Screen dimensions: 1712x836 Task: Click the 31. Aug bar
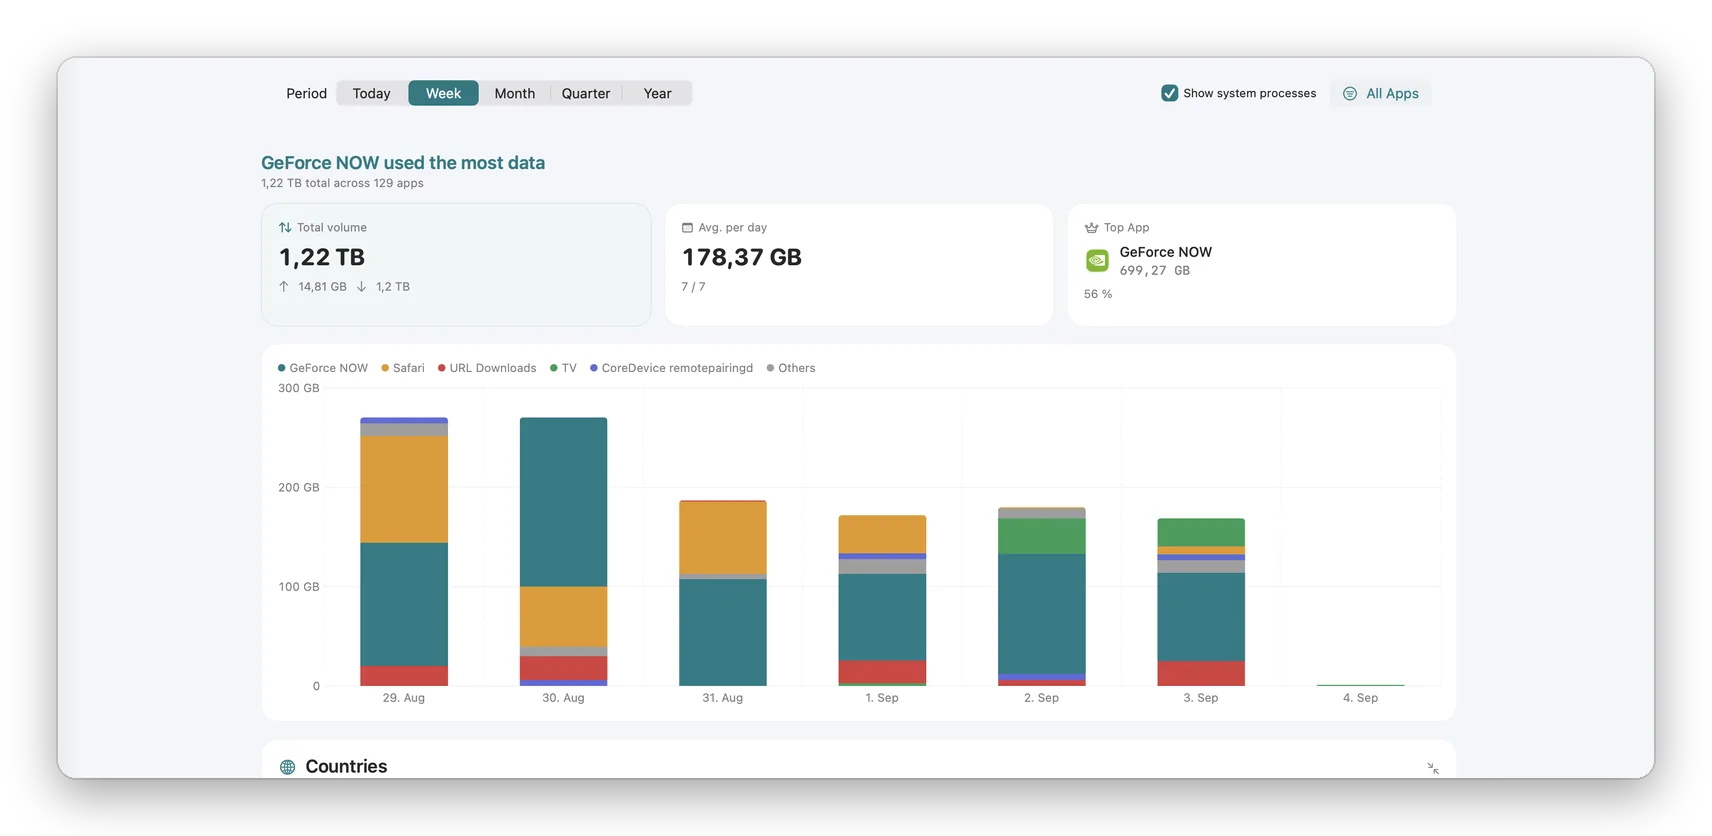(723, 593)
